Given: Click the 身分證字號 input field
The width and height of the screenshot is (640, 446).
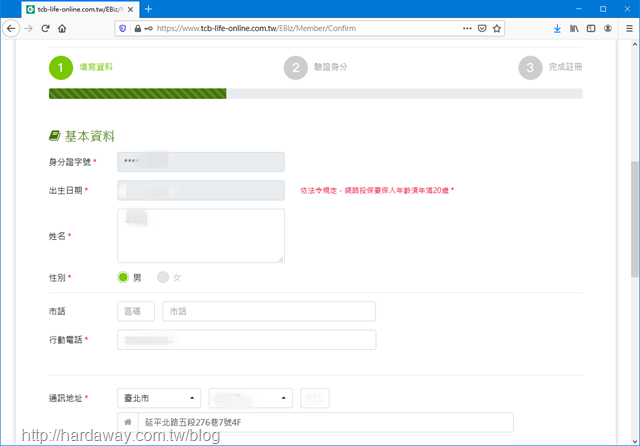Looking at the screenshot, I should [201, 162].
